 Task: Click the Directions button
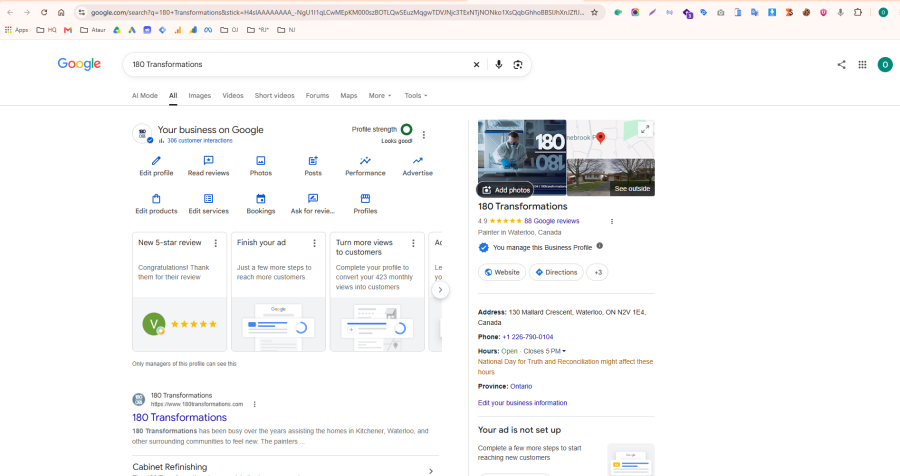(556, 272)
